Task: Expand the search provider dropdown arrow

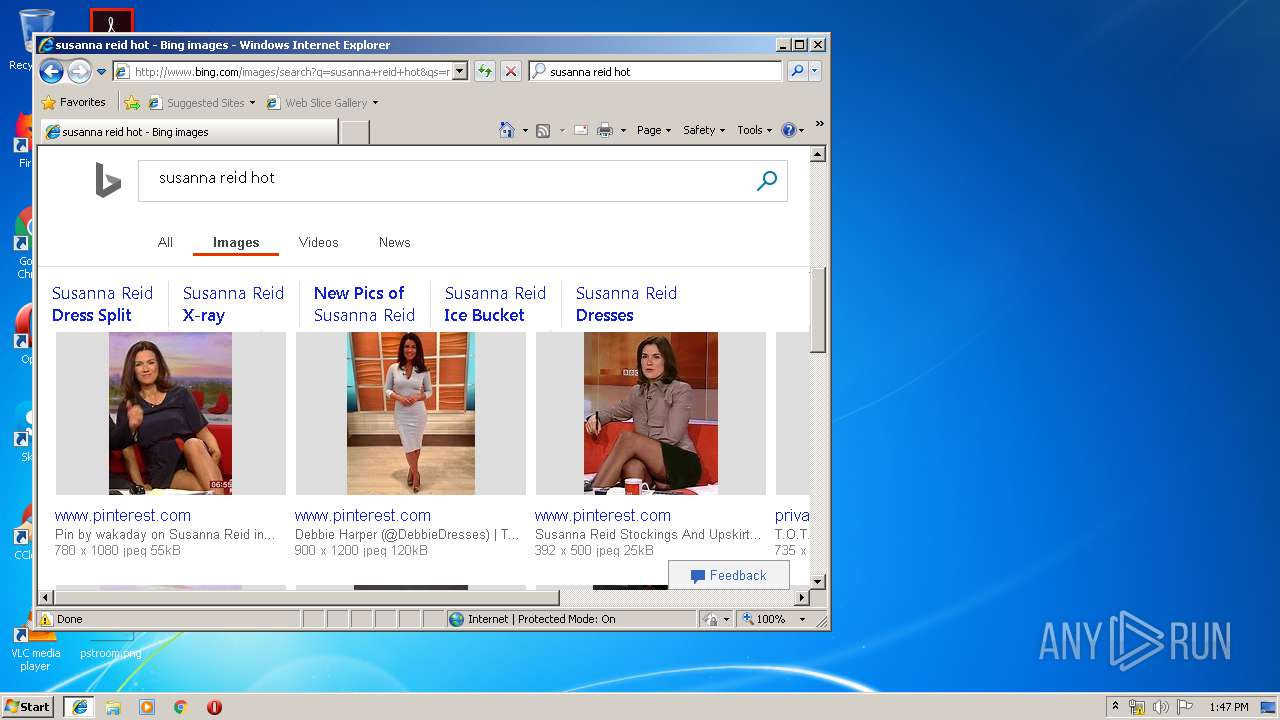Action: coord(815,71)
